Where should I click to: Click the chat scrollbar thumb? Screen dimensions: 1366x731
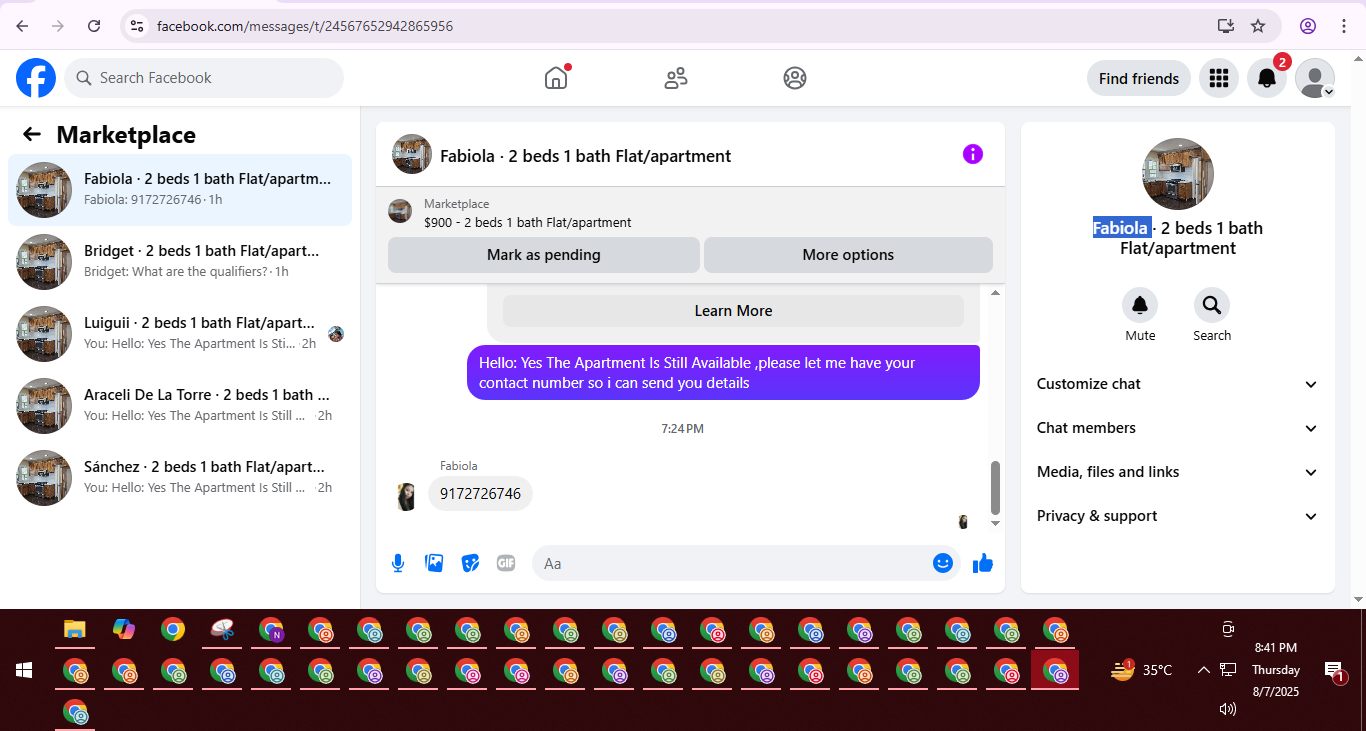click(995, 487)
